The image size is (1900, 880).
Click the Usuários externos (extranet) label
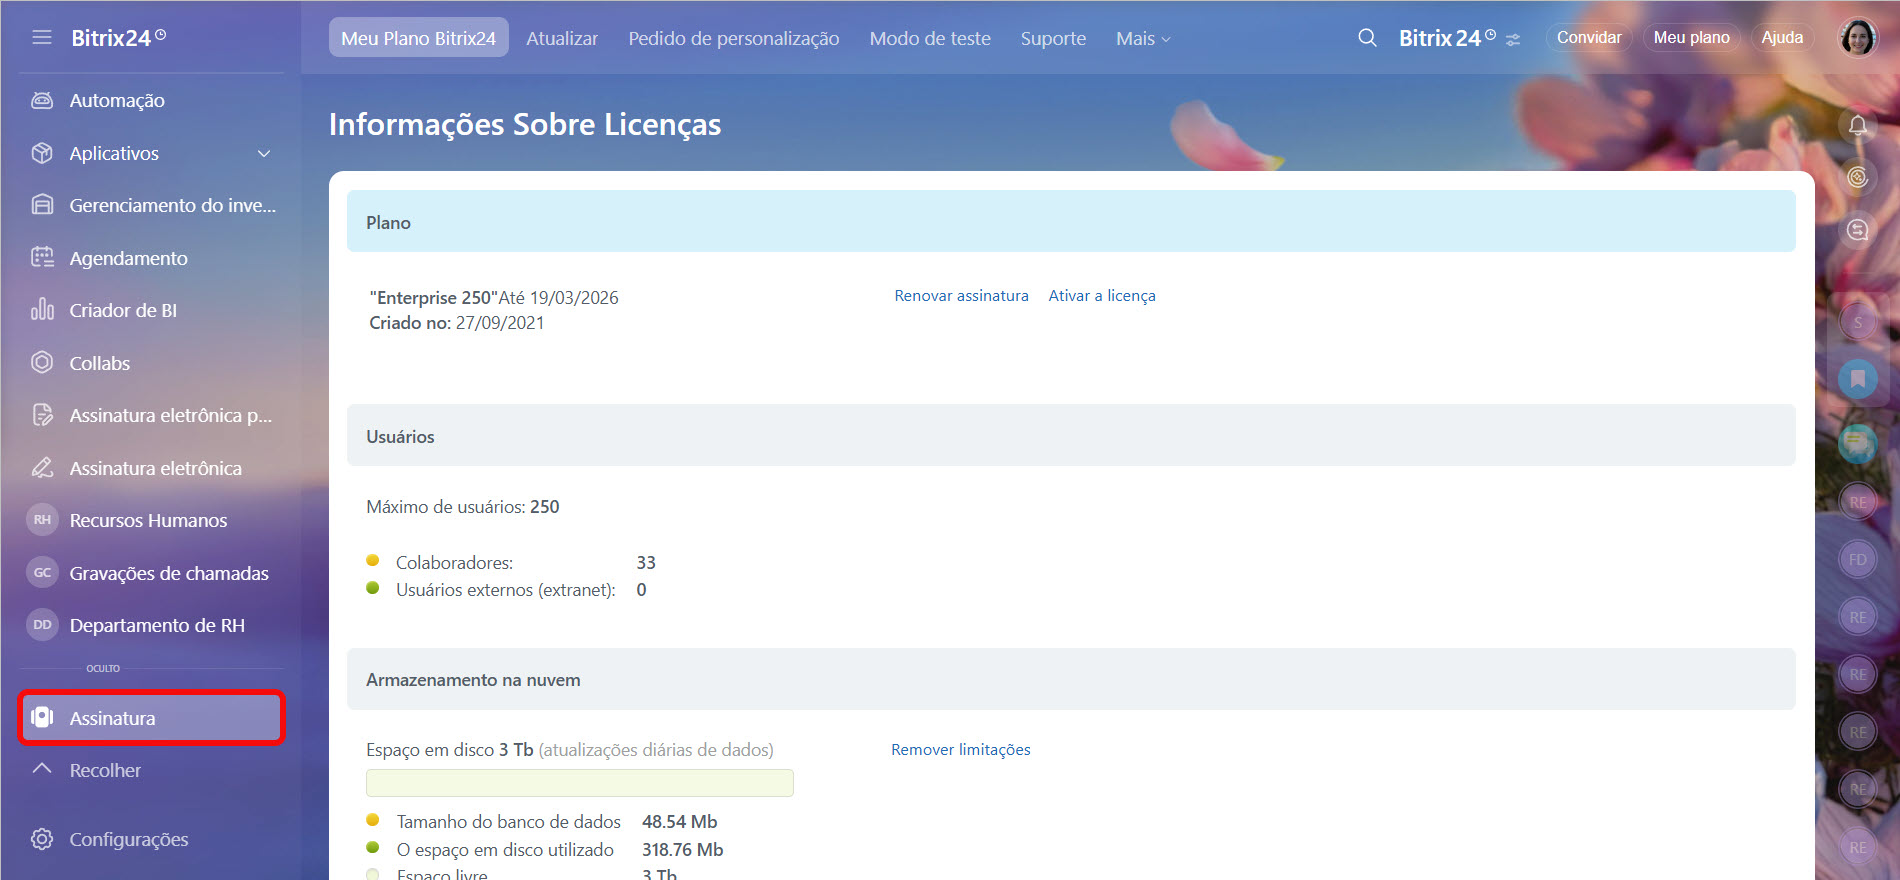506,590
